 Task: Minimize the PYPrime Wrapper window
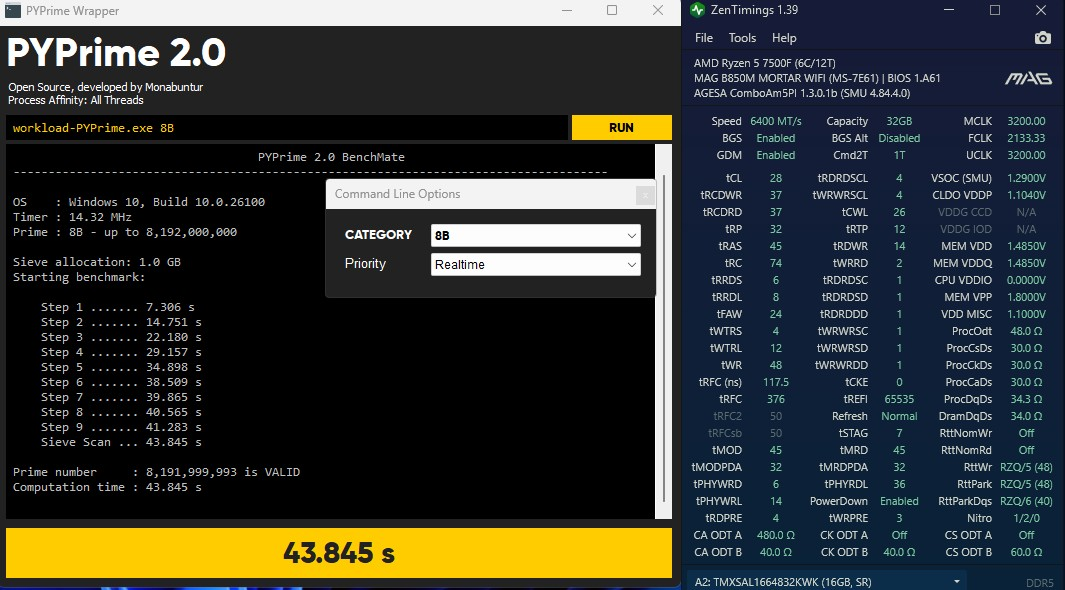point(566,10)
